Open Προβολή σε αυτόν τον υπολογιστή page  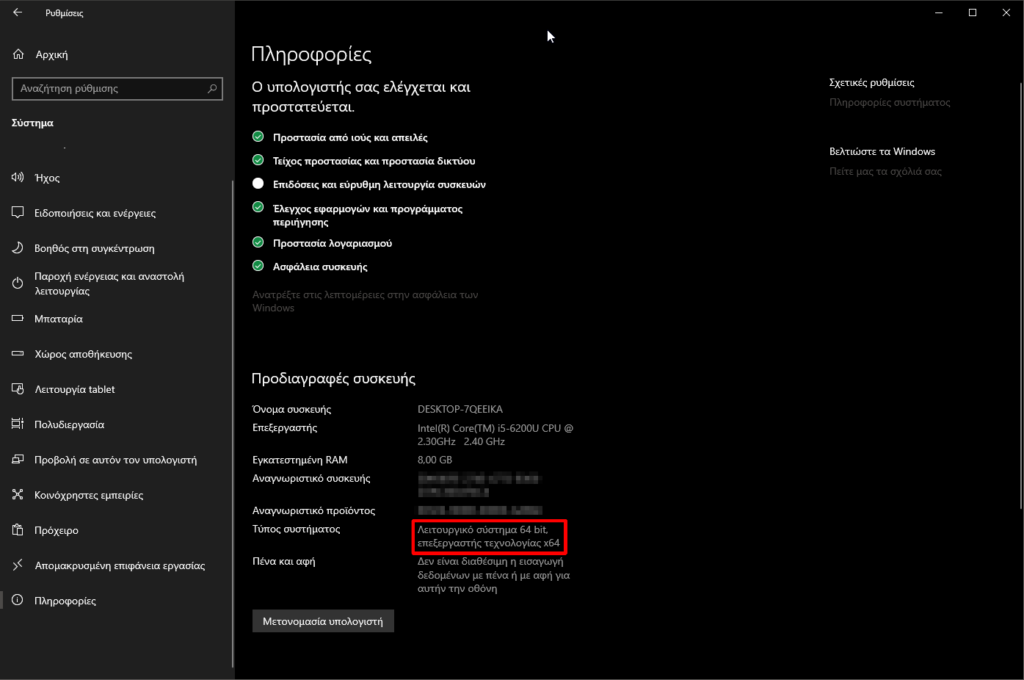coord(115,460)
